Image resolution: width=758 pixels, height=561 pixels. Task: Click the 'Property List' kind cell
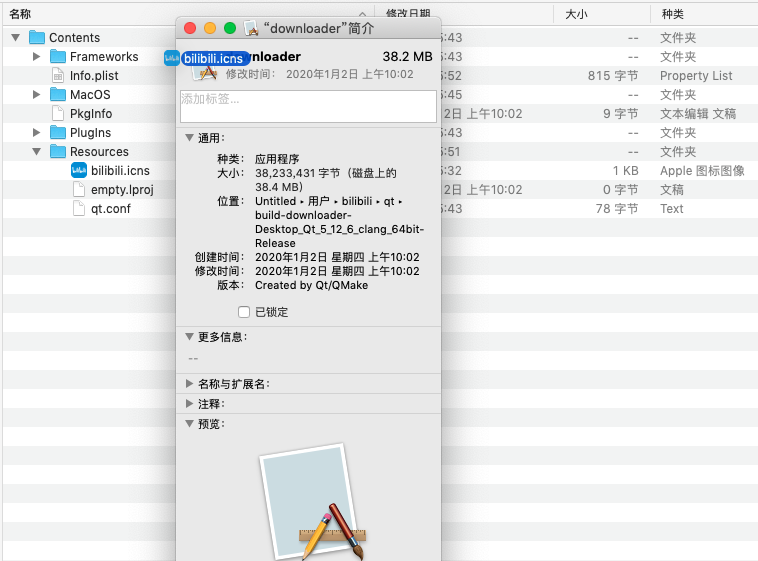click(x=696, y=75)
